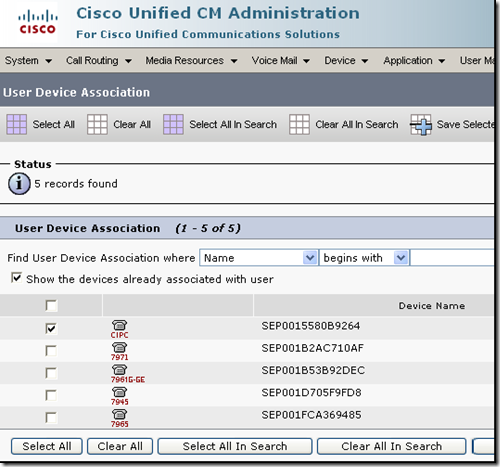The image size is (500, 467).
Task: Toggle the header select-all checkbox in the table
Action: (x=51, y=306)
